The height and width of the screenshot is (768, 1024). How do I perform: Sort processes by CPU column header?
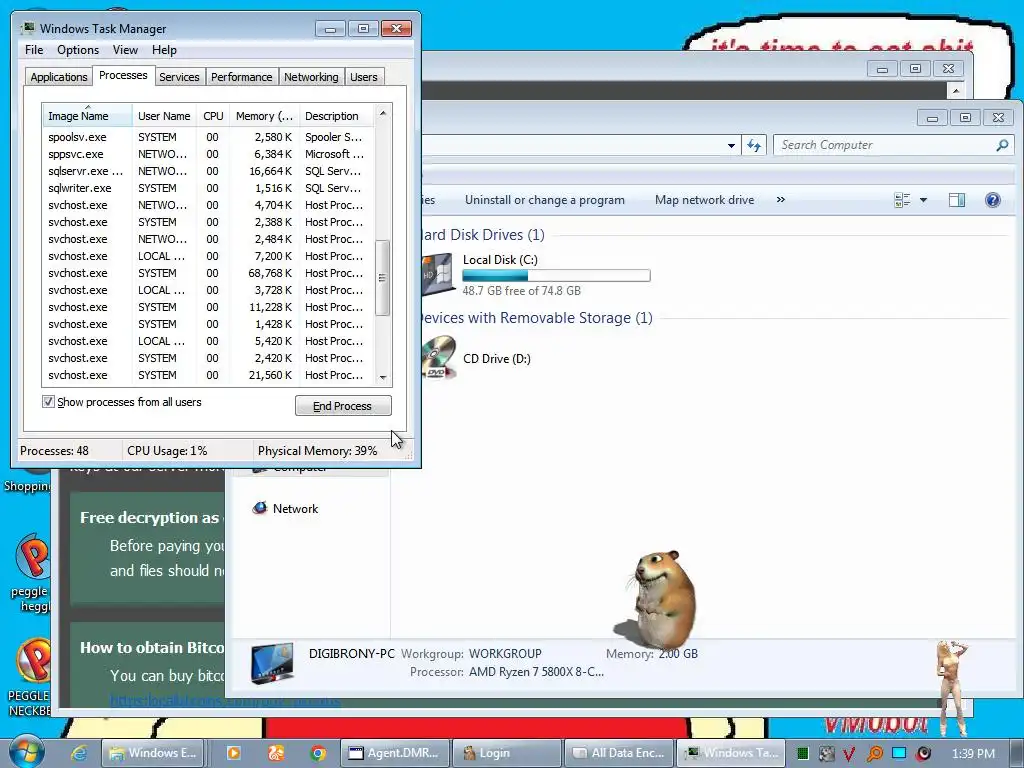(213, 116)
